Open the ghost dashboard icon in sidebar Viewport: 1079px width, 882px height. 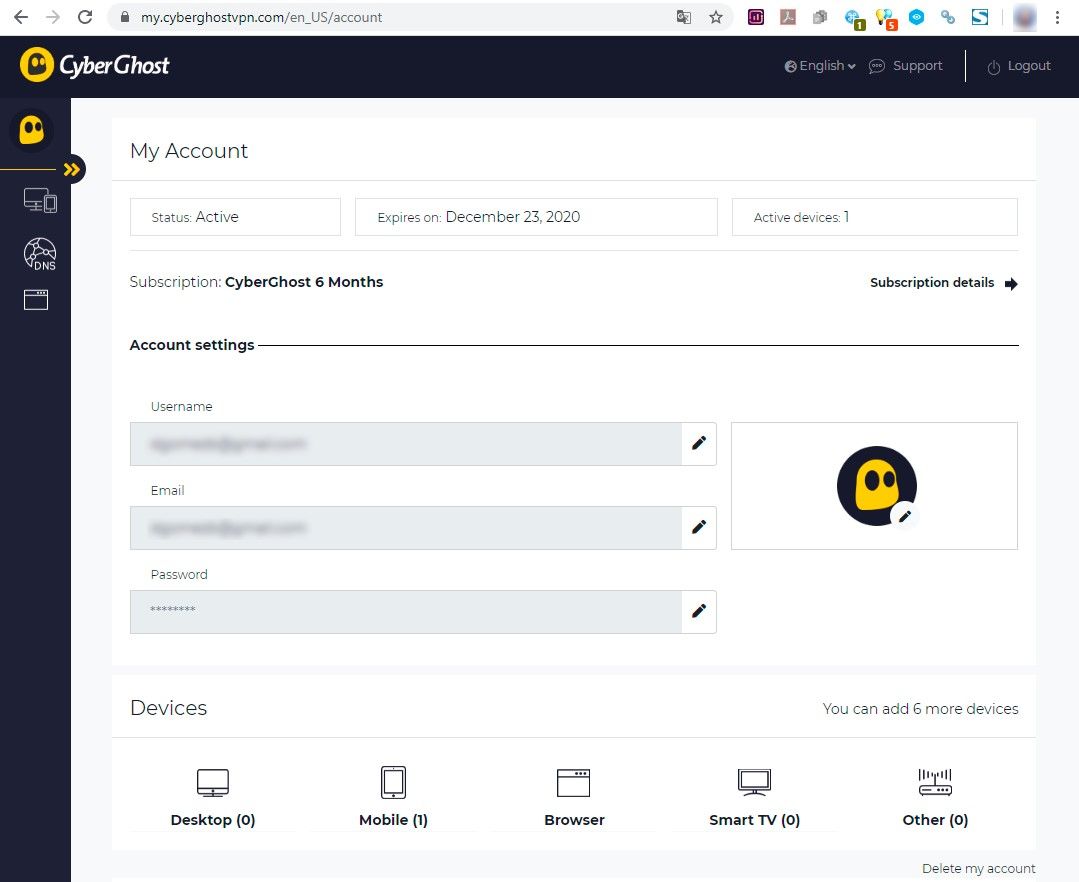[32, 129]
